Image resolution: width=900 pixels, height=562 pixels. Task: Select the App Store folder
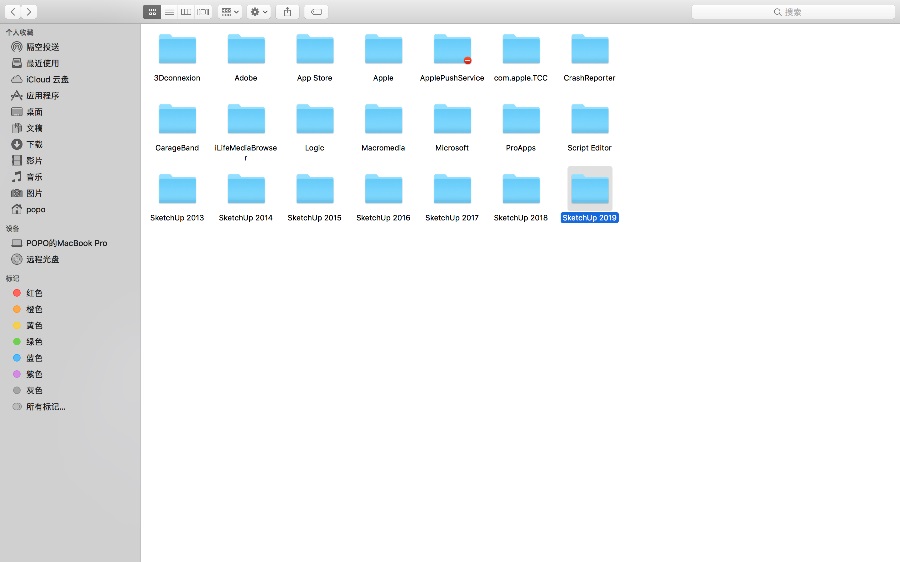click(315, 49)
